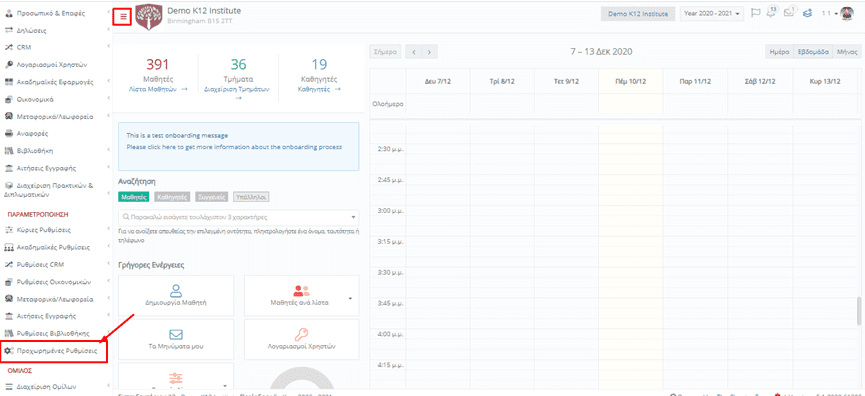
Task: Follow the Λίστα Μαθητών link
Action: click(158, 88)
